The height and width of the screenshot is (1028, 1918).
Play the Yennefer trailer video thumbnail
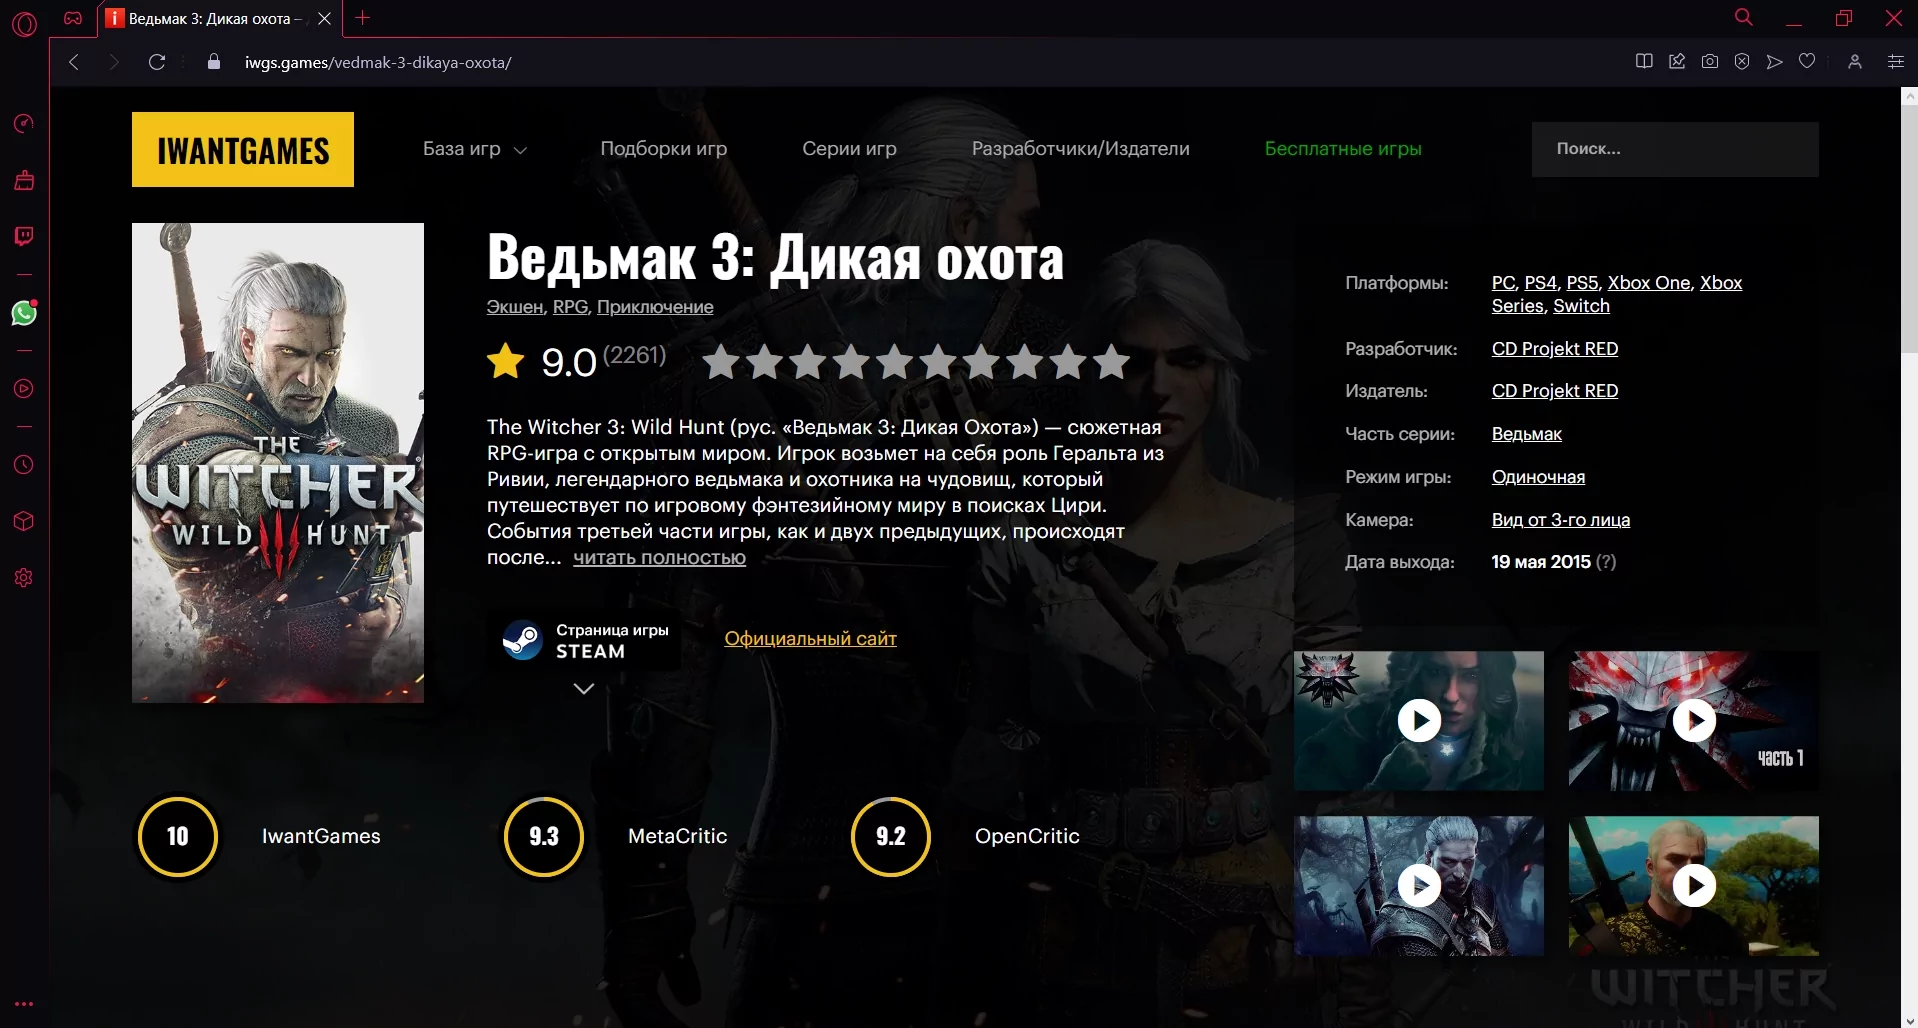(1419, 721)
